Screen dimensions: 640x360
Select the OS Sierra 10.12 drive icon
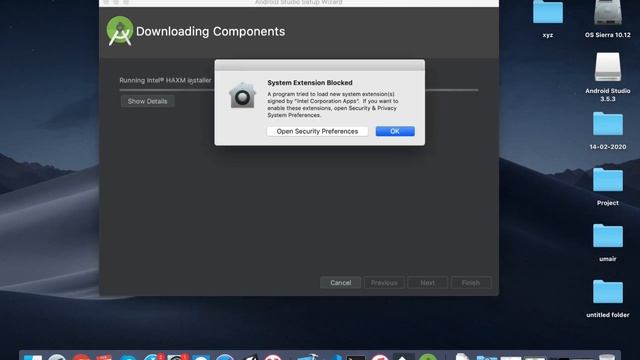[607, 12]
